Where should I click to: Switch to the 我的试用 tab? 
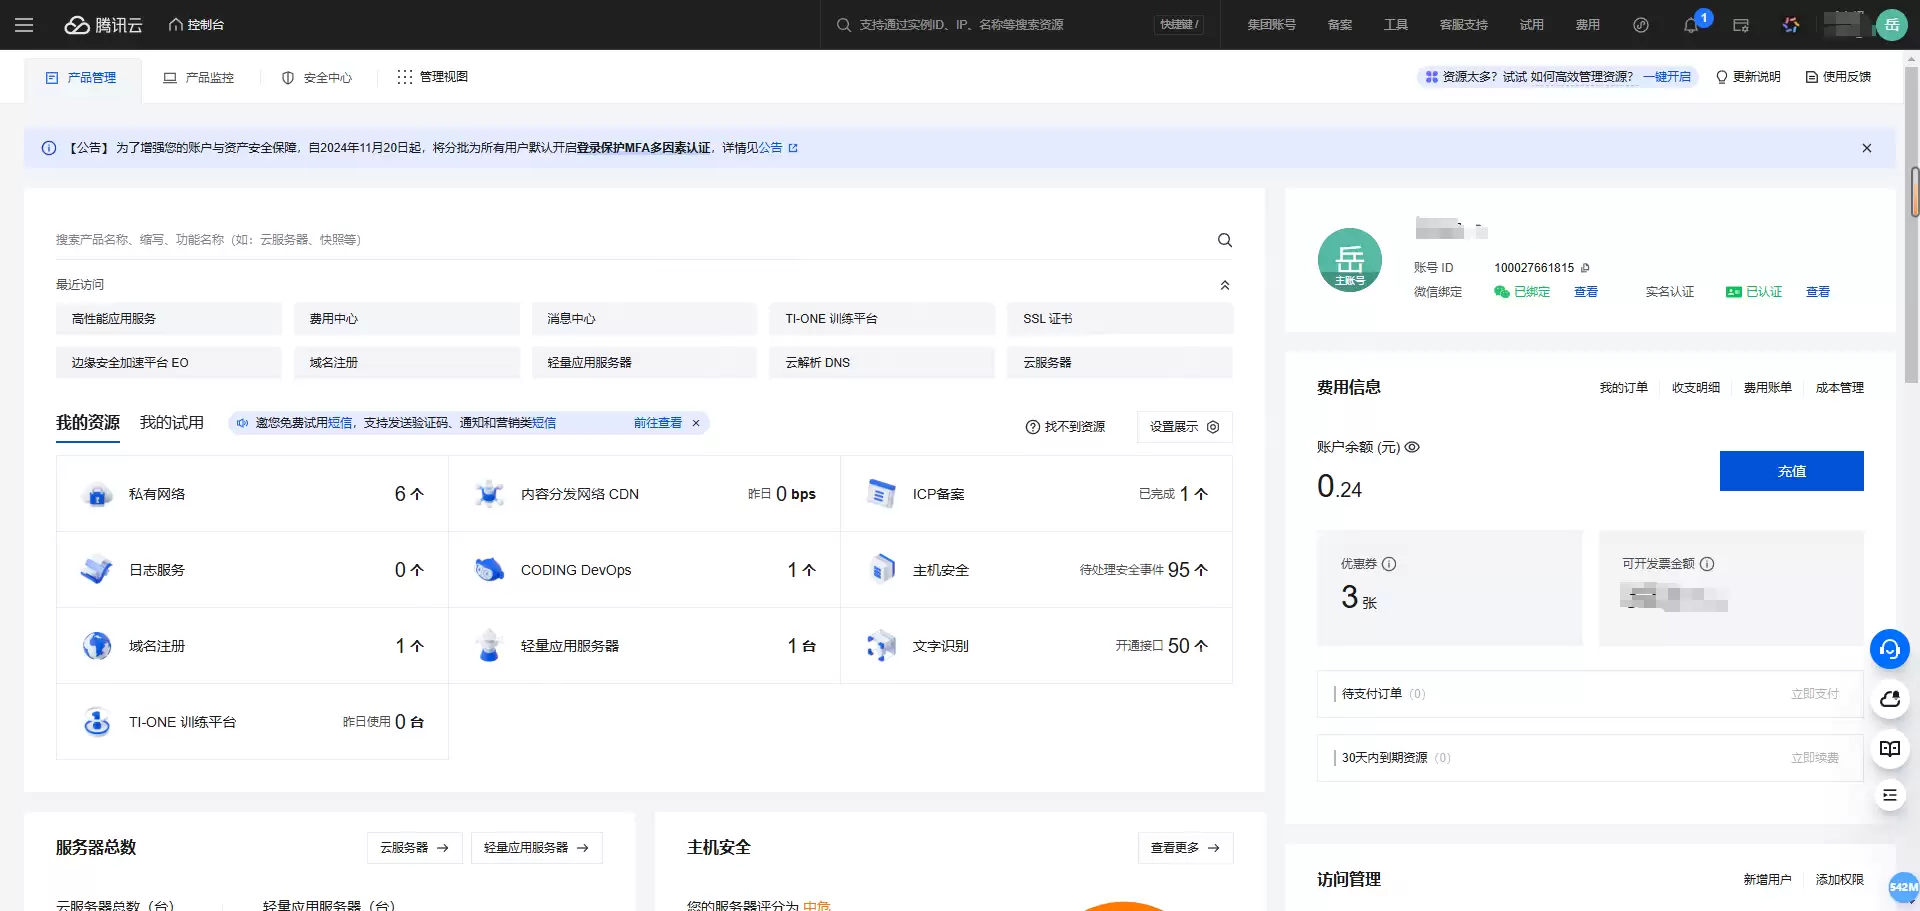[x=171, y=422]
